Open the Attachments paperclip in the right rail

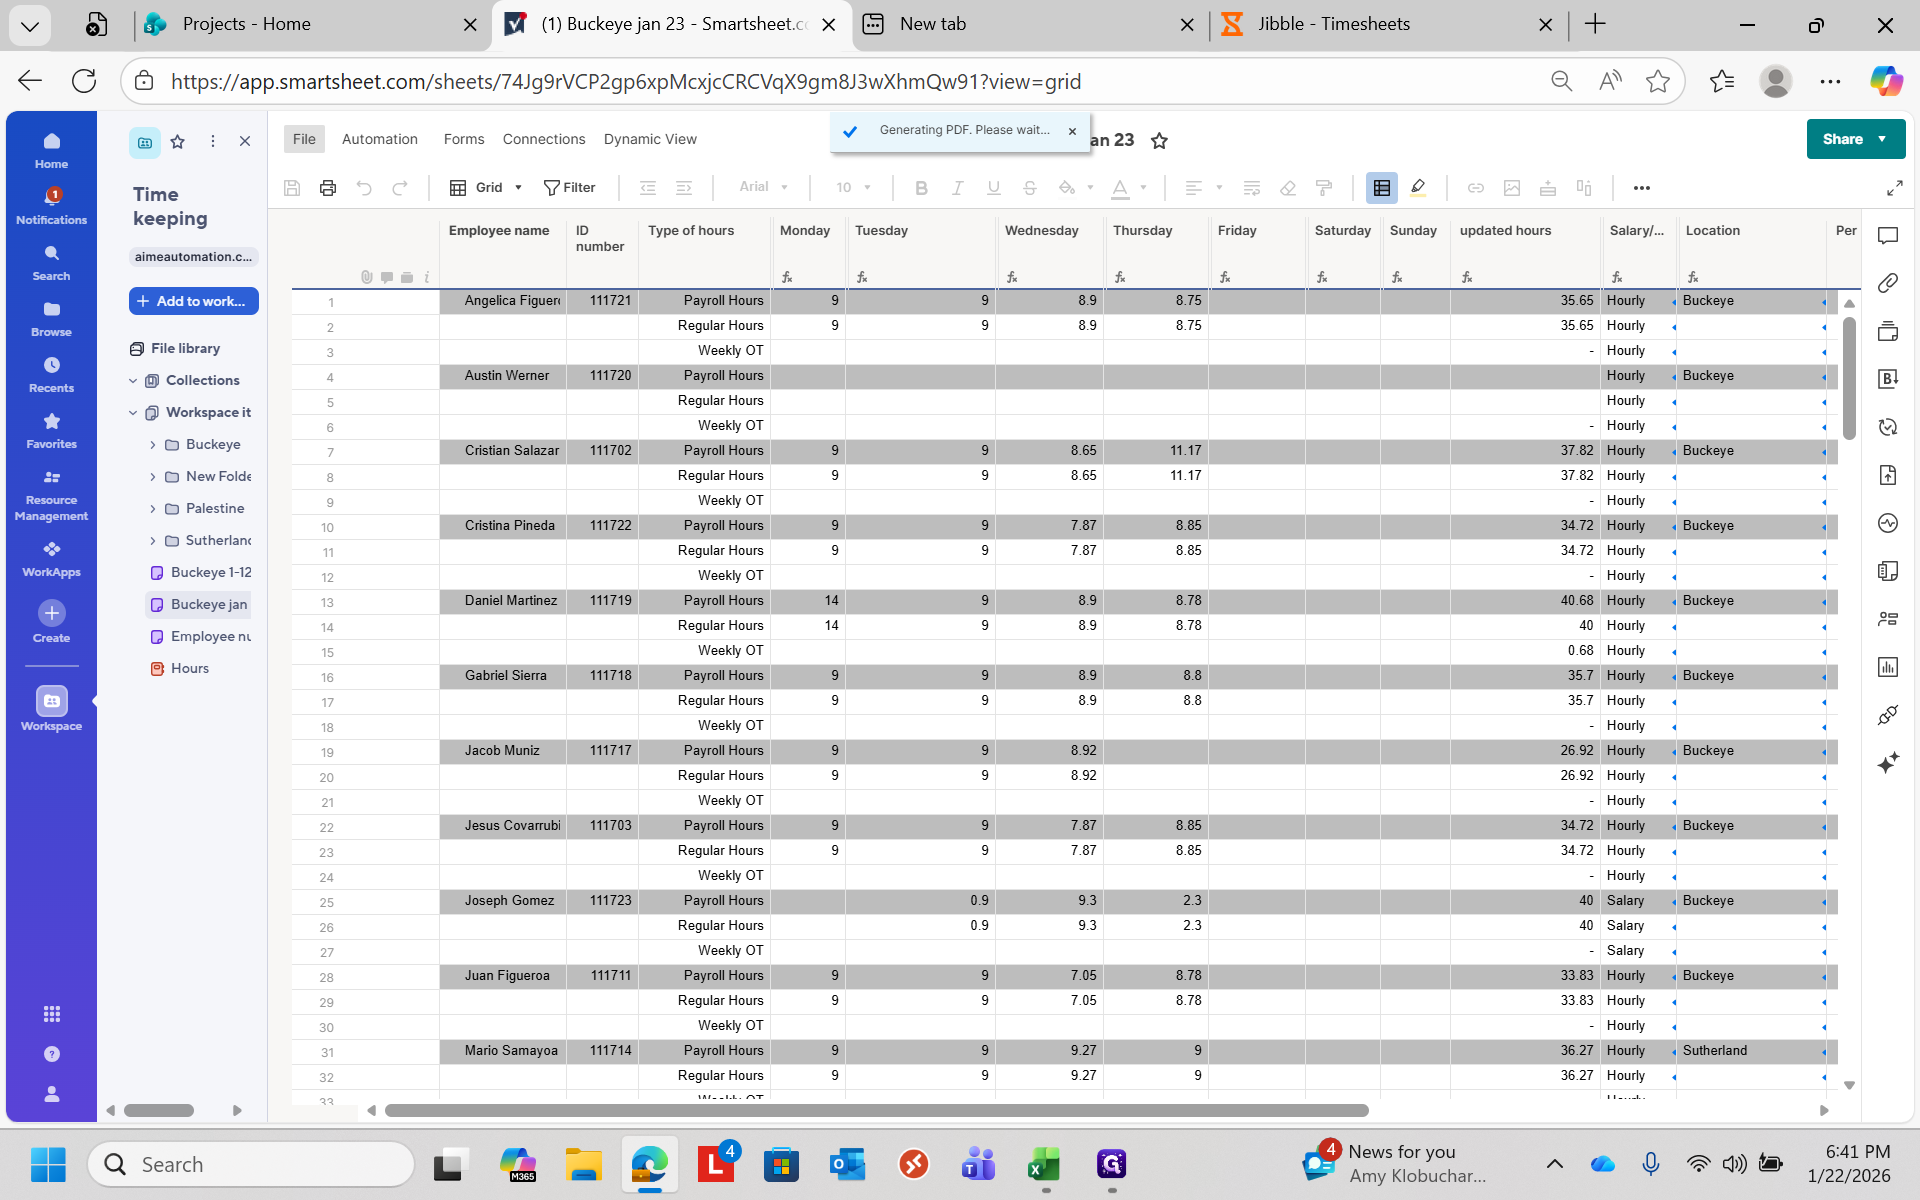(x=1887, y=283)
